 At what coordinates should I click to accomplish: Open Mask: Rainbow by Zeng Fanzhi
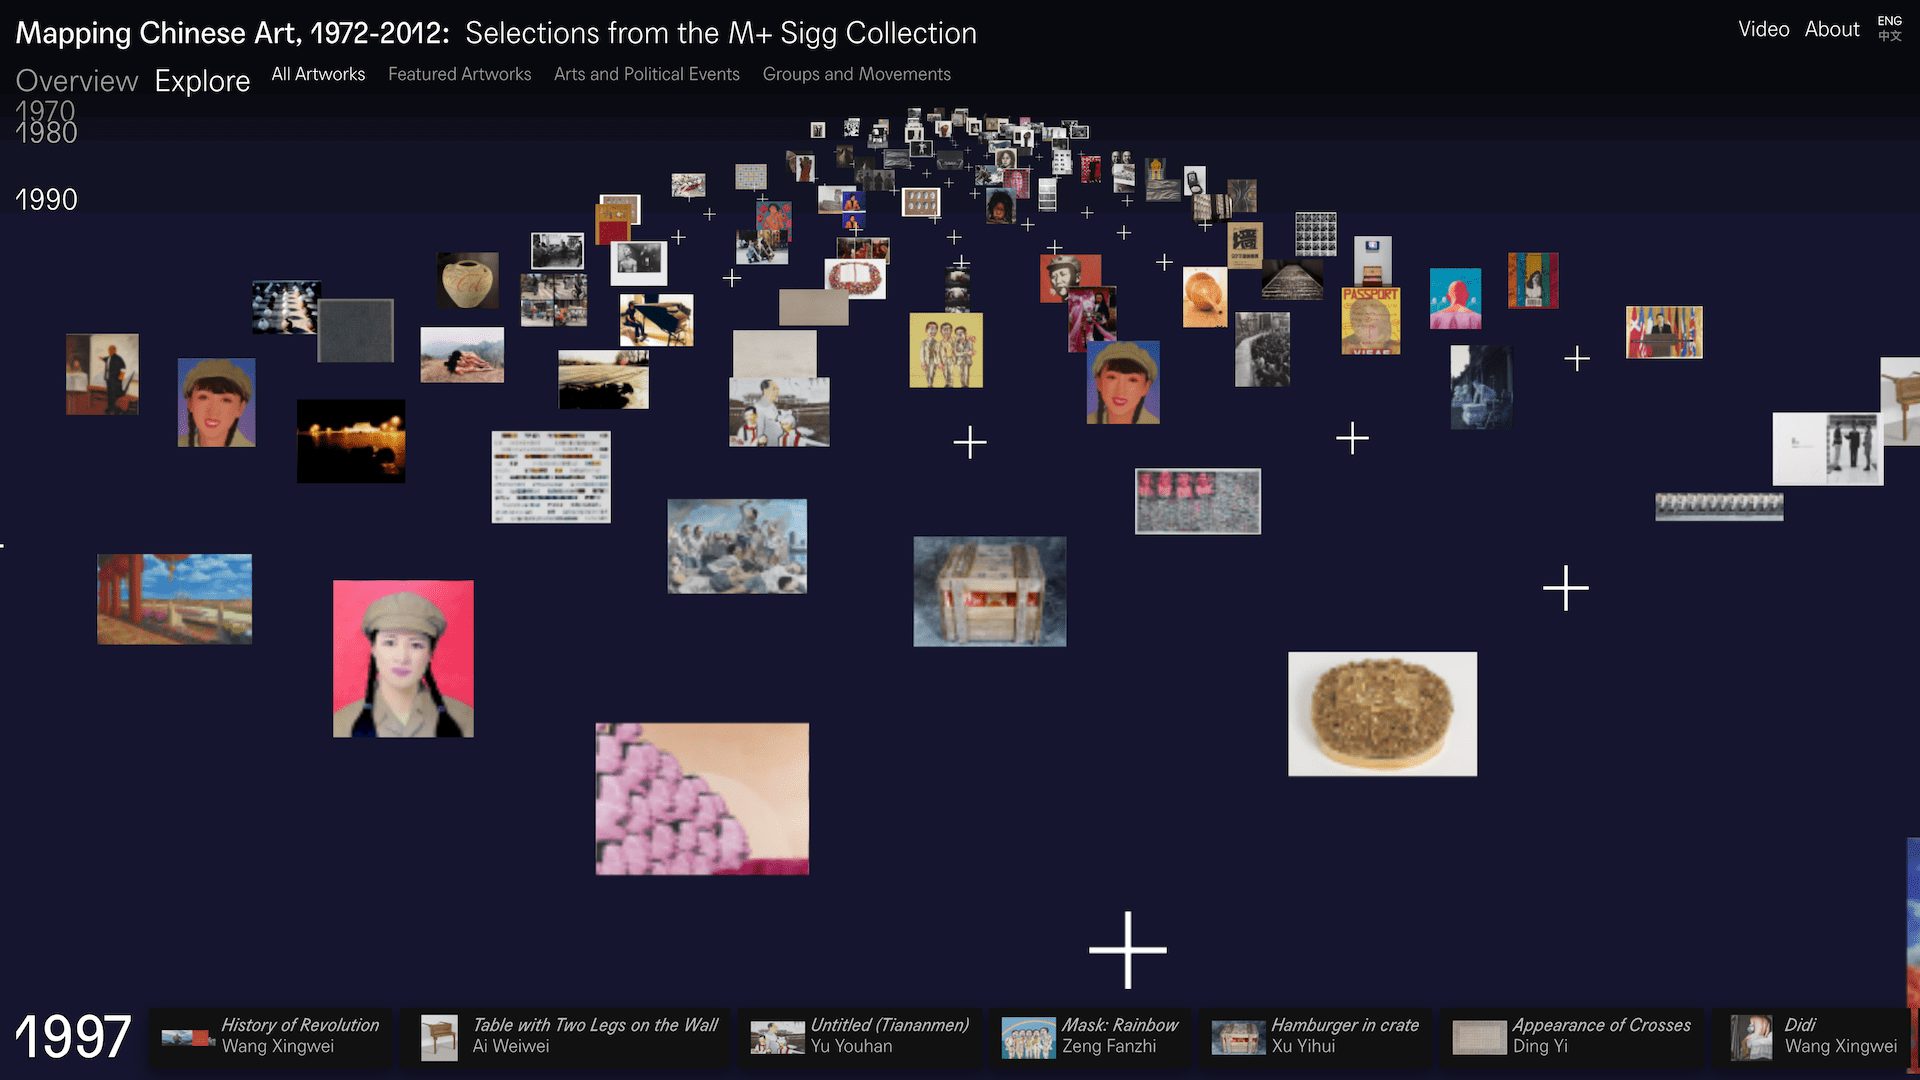(x=1091, y=1036)
